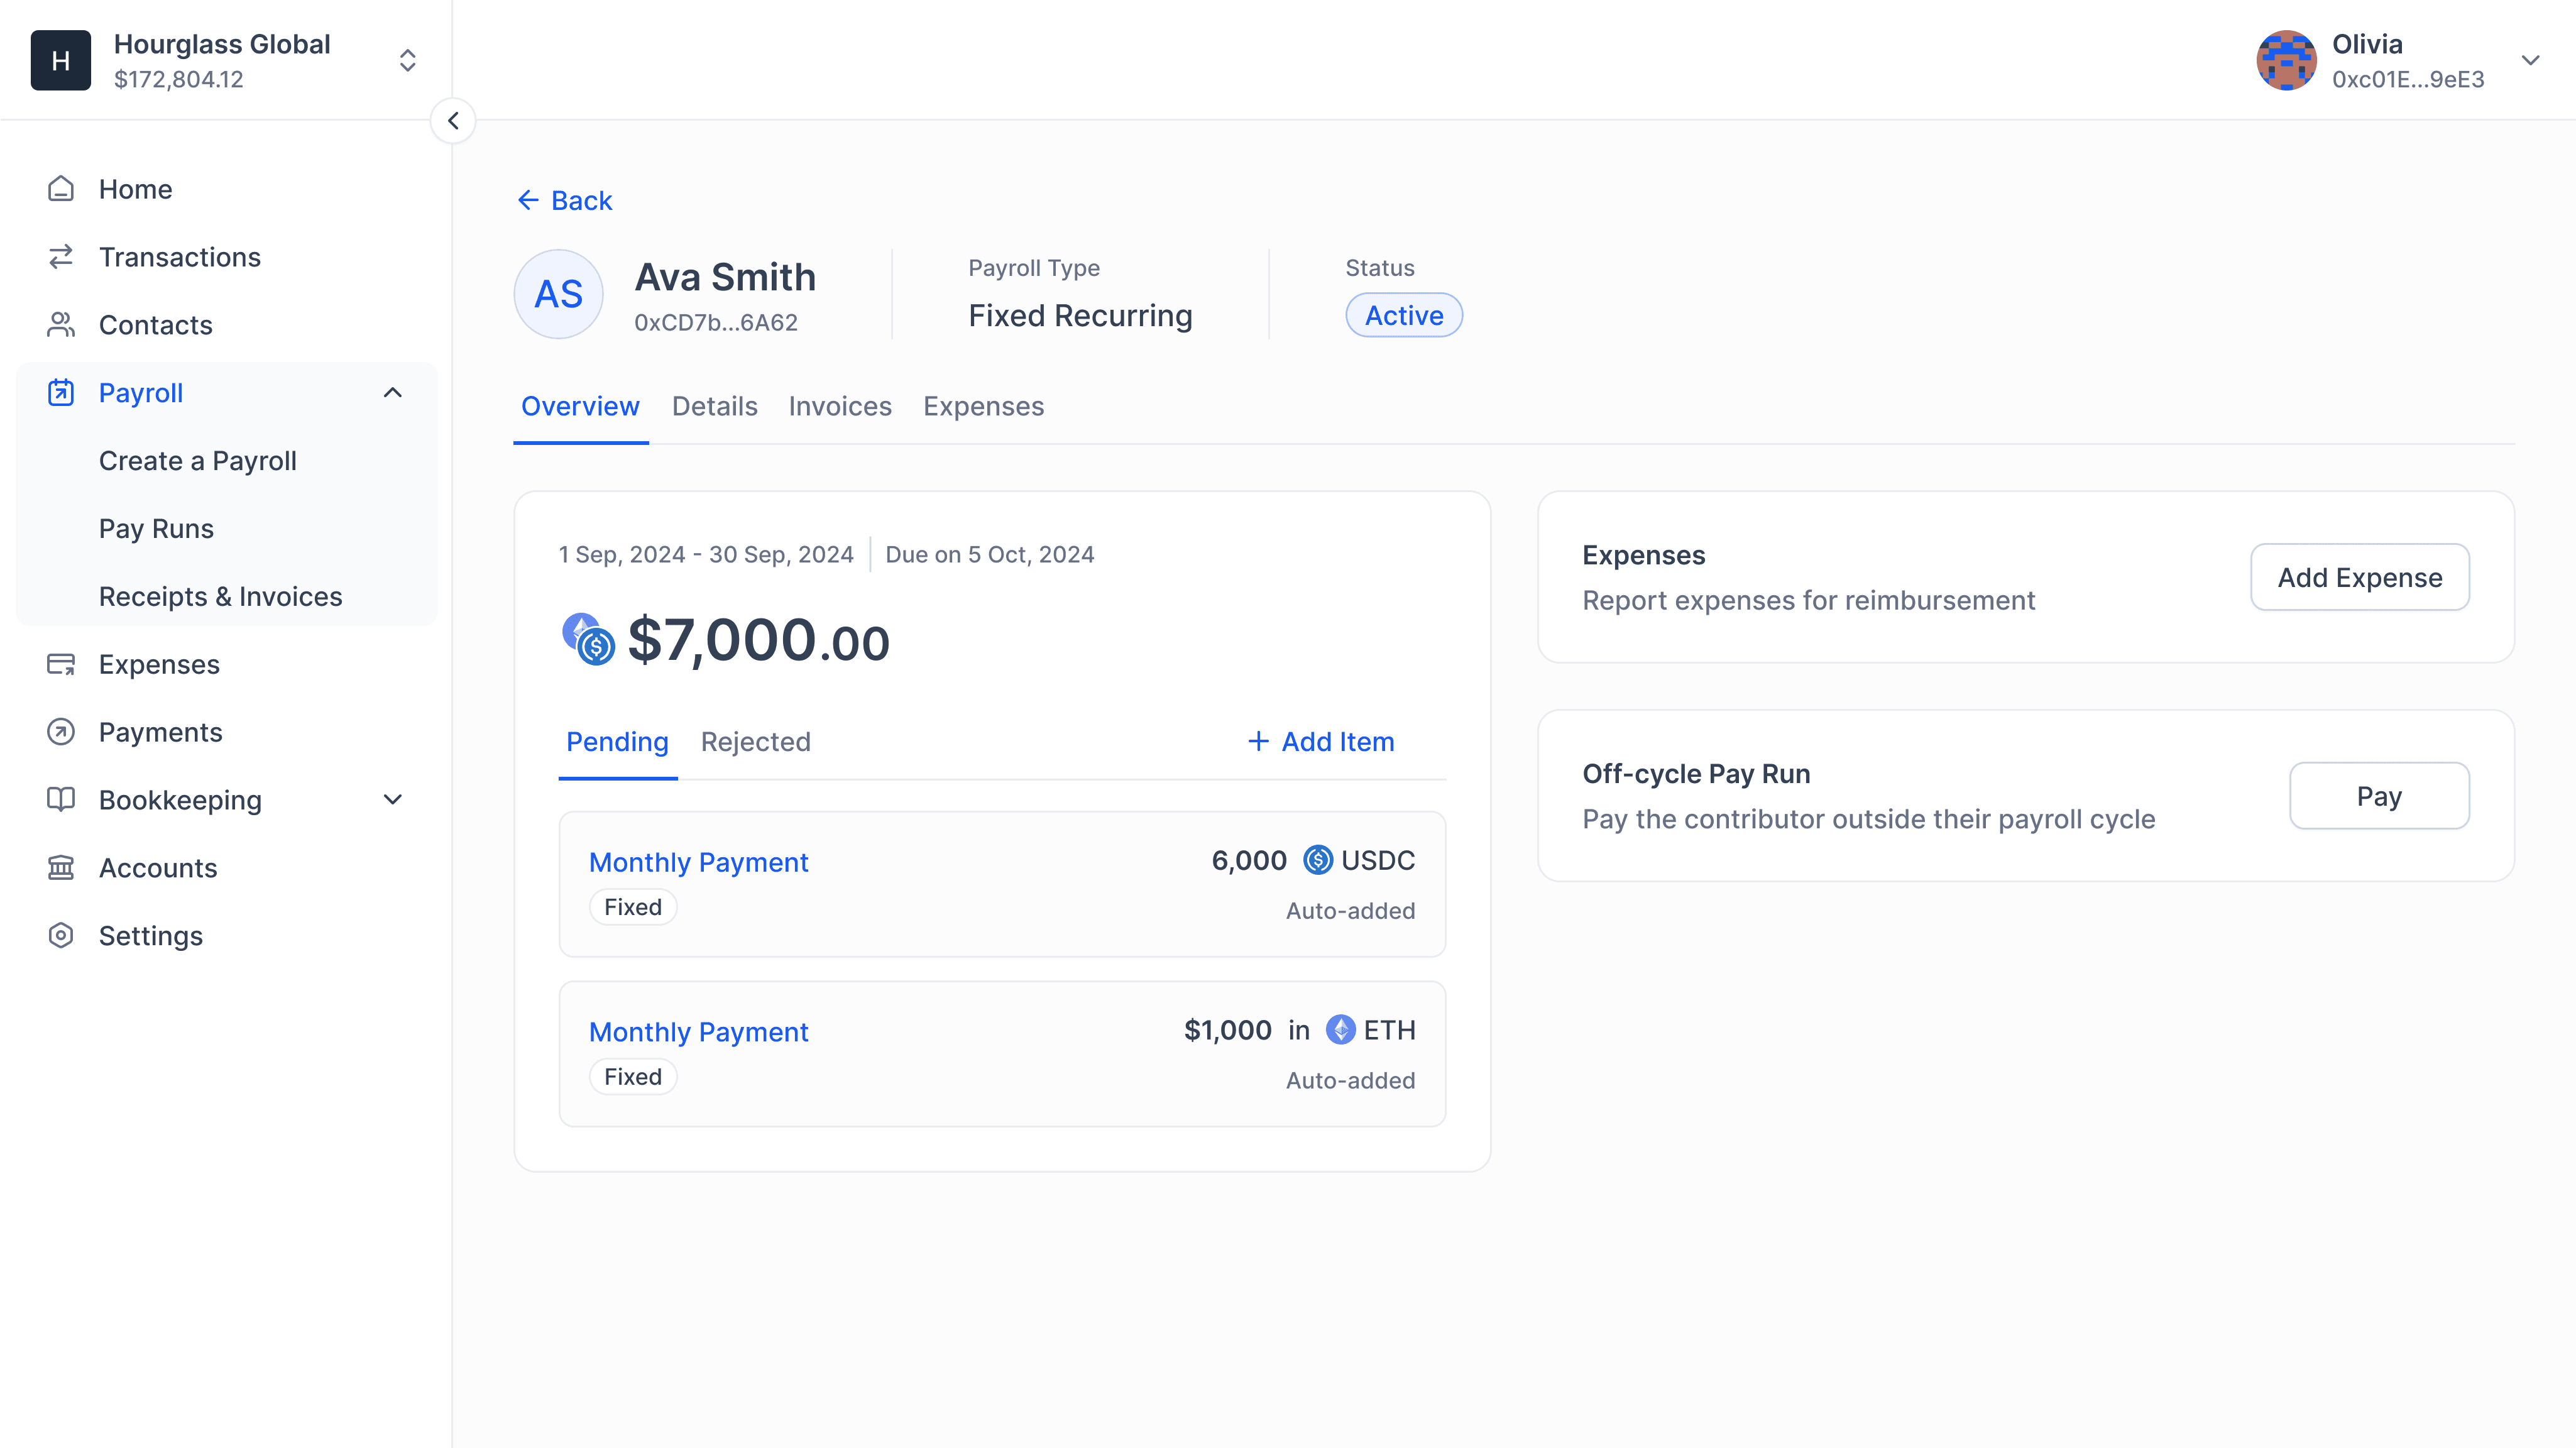
Task: Select the Home icon in sidebar
Action: (x=61, y=188)
